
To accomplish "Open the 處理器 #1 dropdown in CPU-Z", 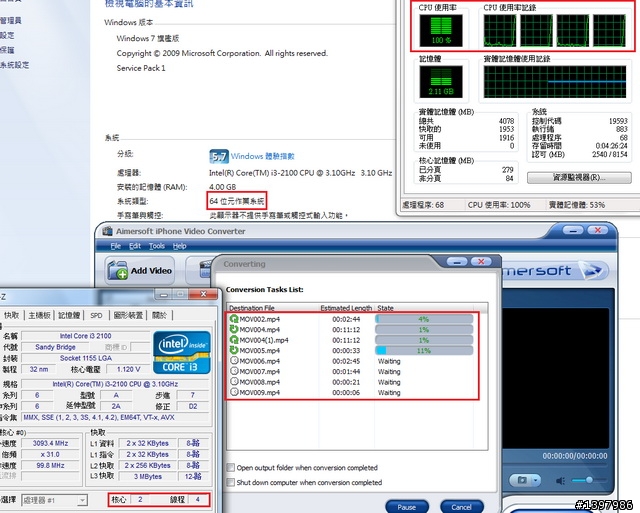I will point(54,500).
